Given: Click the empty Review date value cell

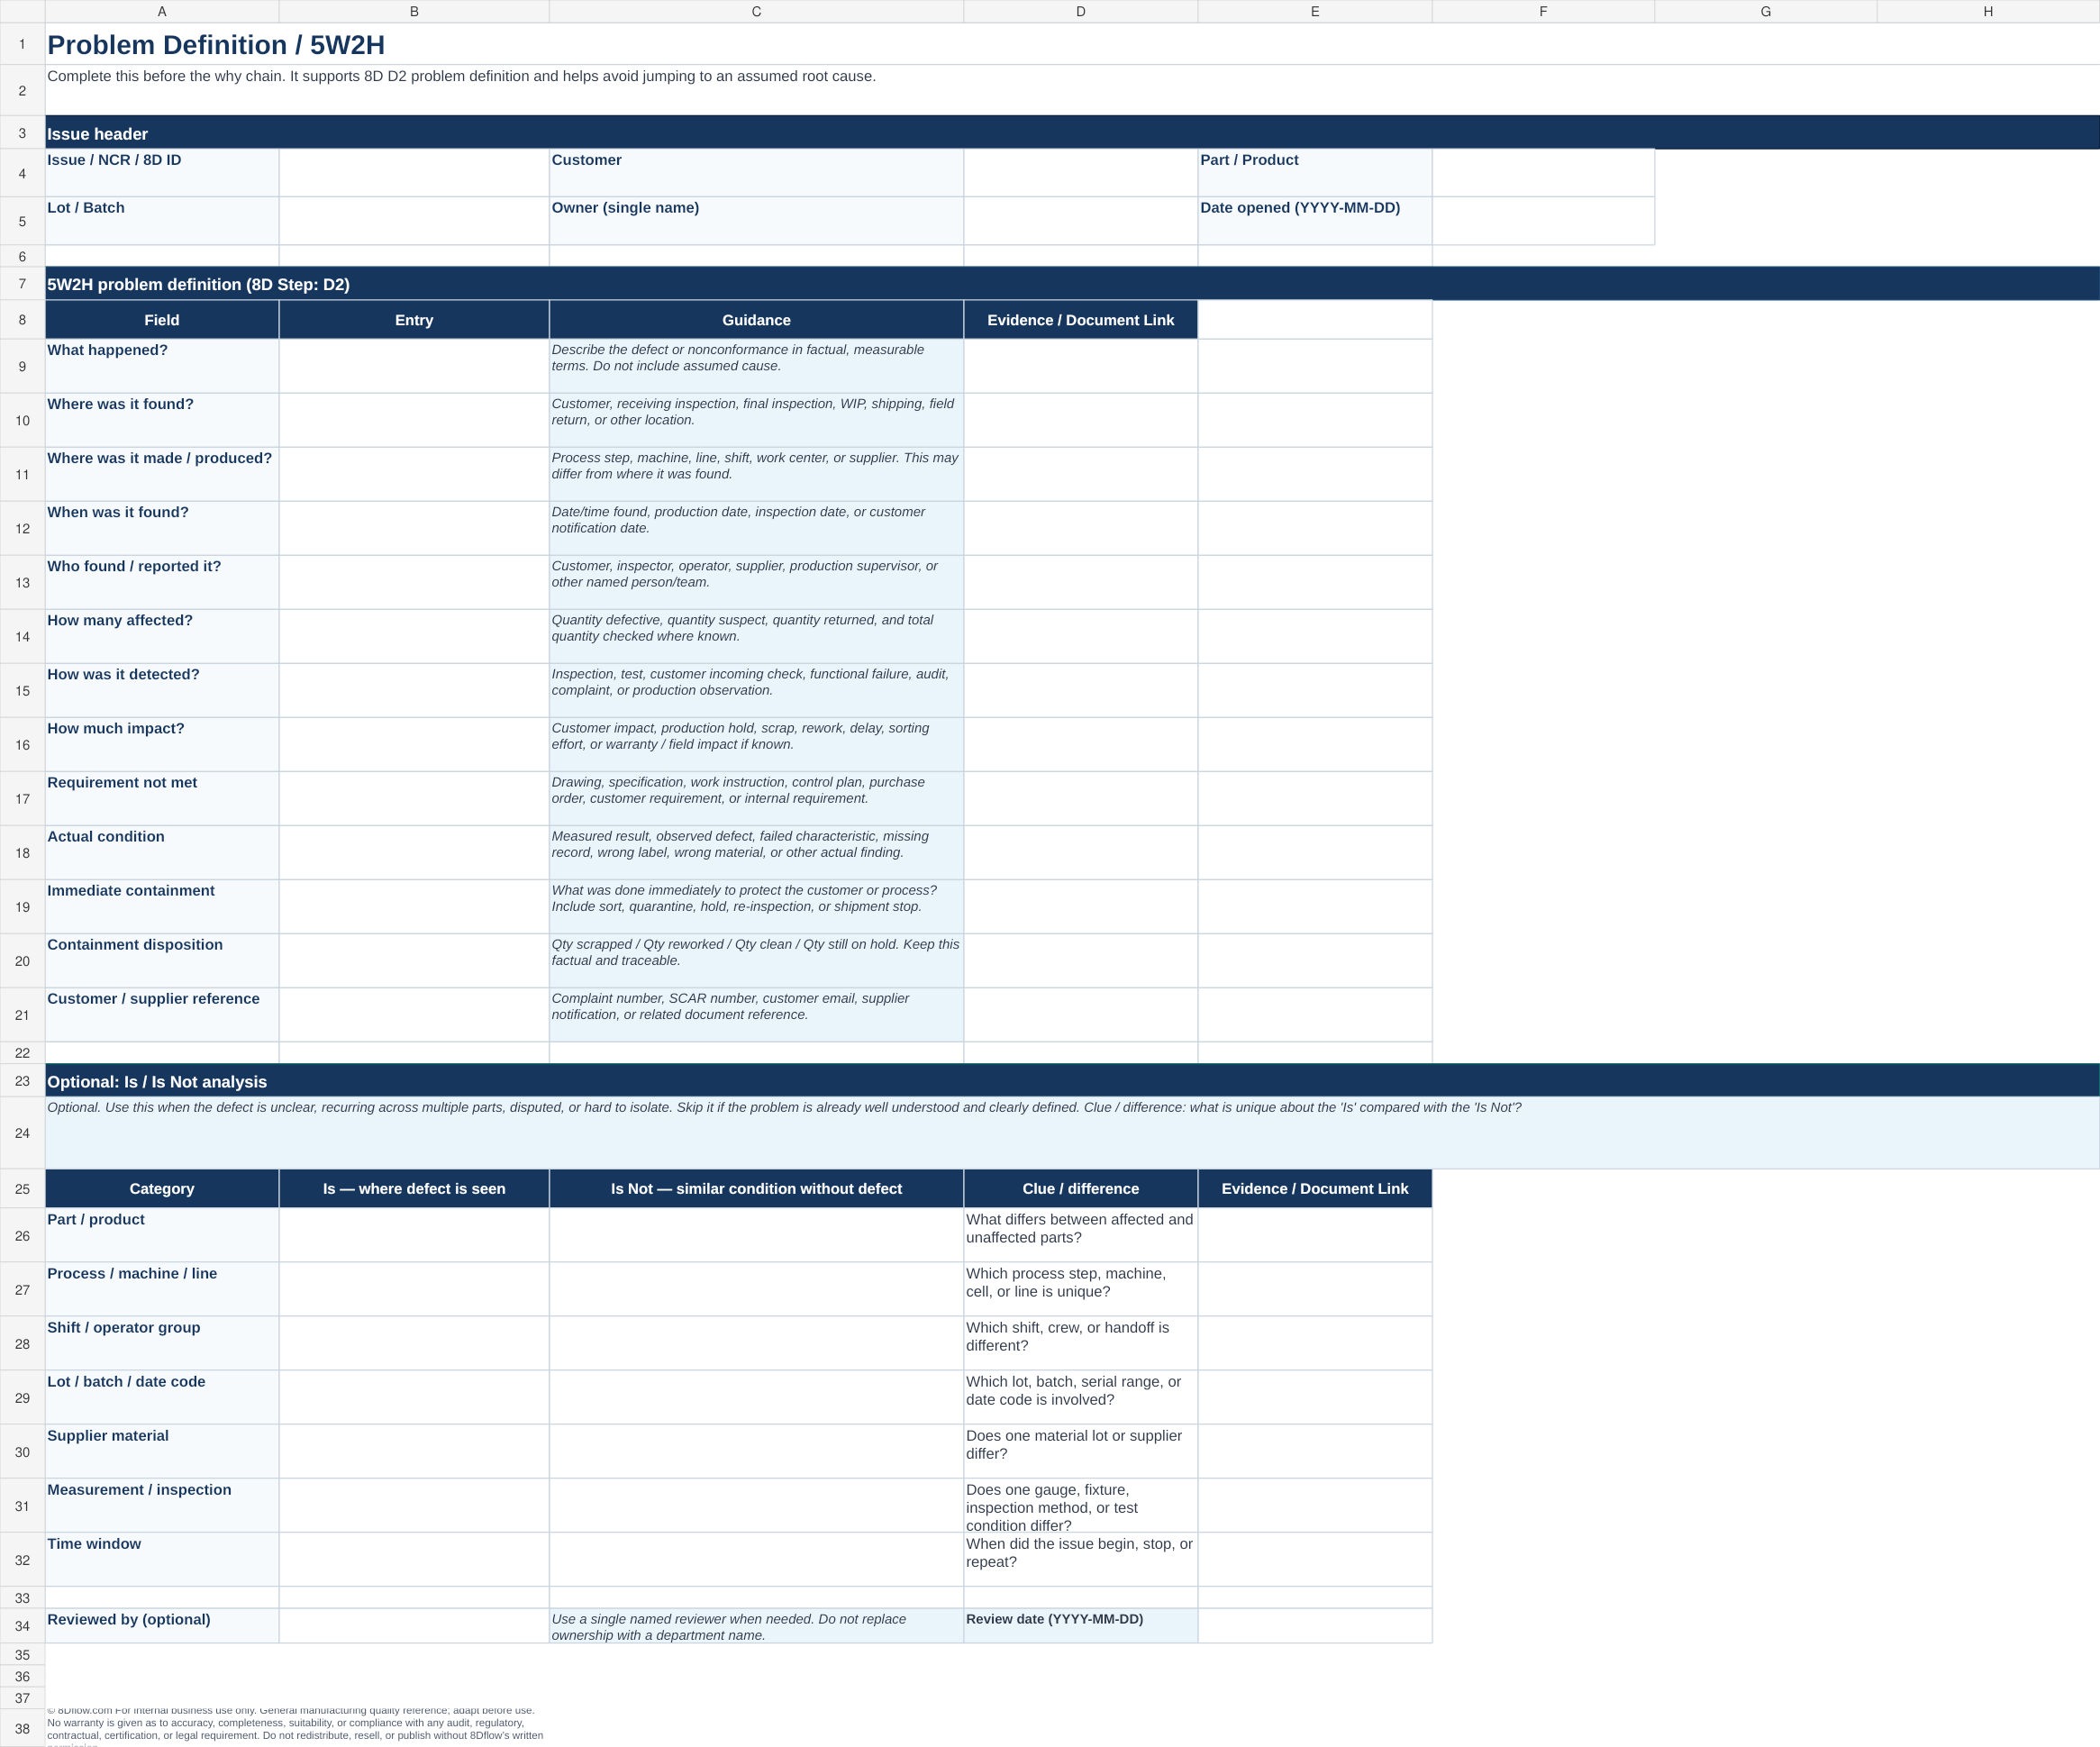Looking at the screenshot, I should [x=1315, y=1625].
